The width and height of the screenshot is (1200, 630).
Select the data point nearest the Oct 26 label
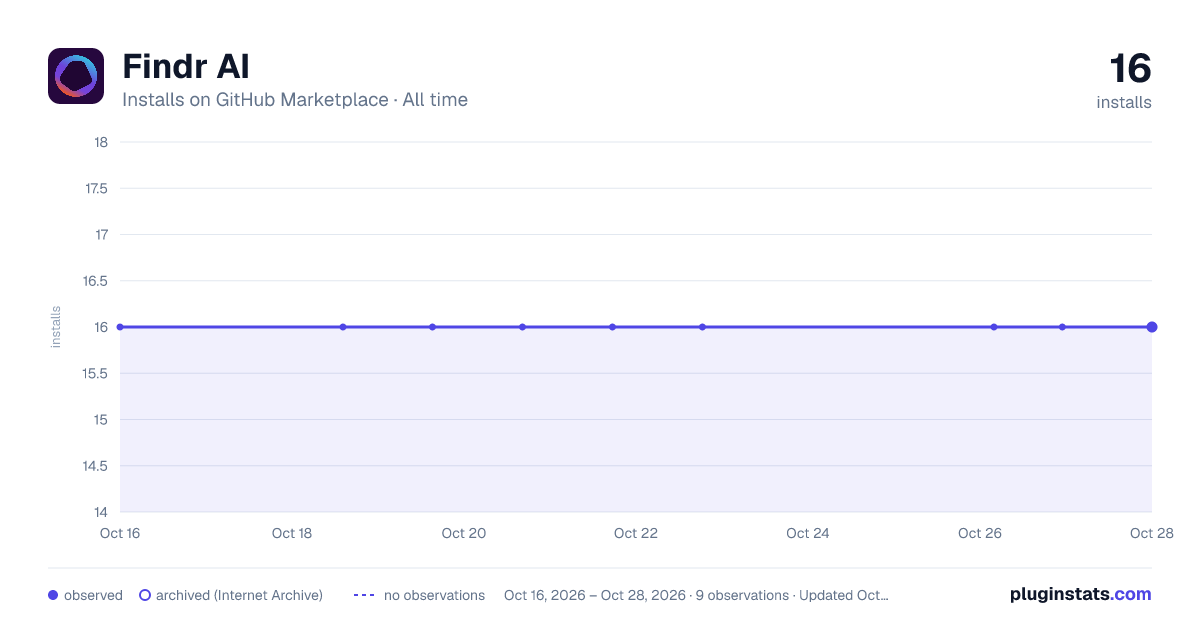[994, 327]
